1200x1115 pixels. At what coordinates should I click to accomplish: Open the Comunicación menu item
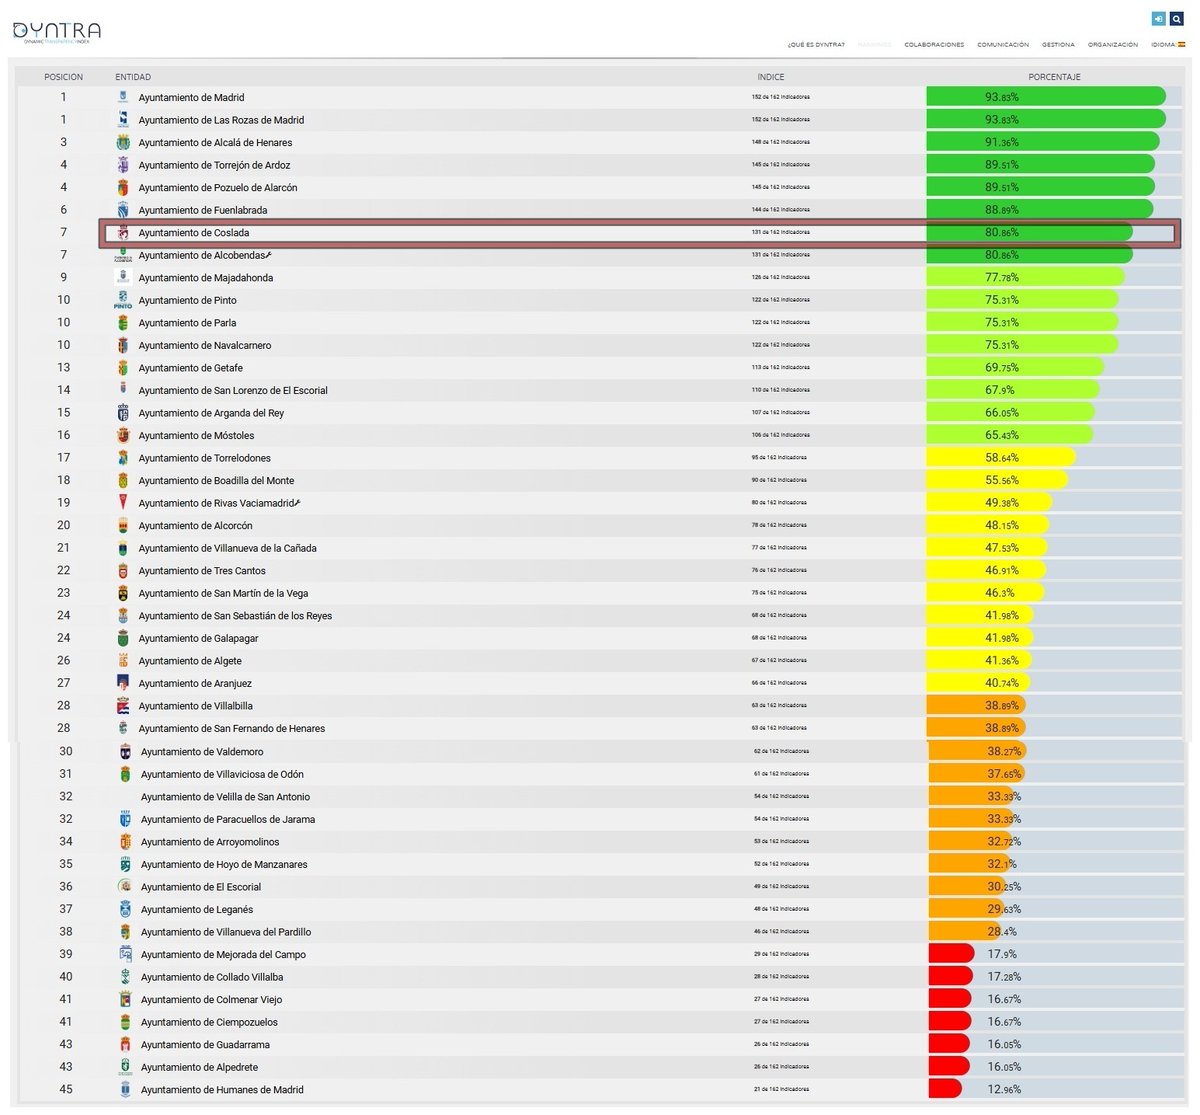(1003, 45)
